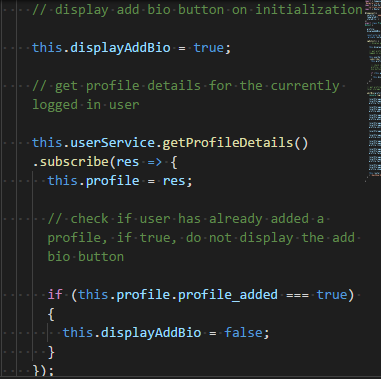Click the '.subscribe(res => {' line
Image resolution: width=381 pixels, height=379 pixels.
click(x=105, y=162)
